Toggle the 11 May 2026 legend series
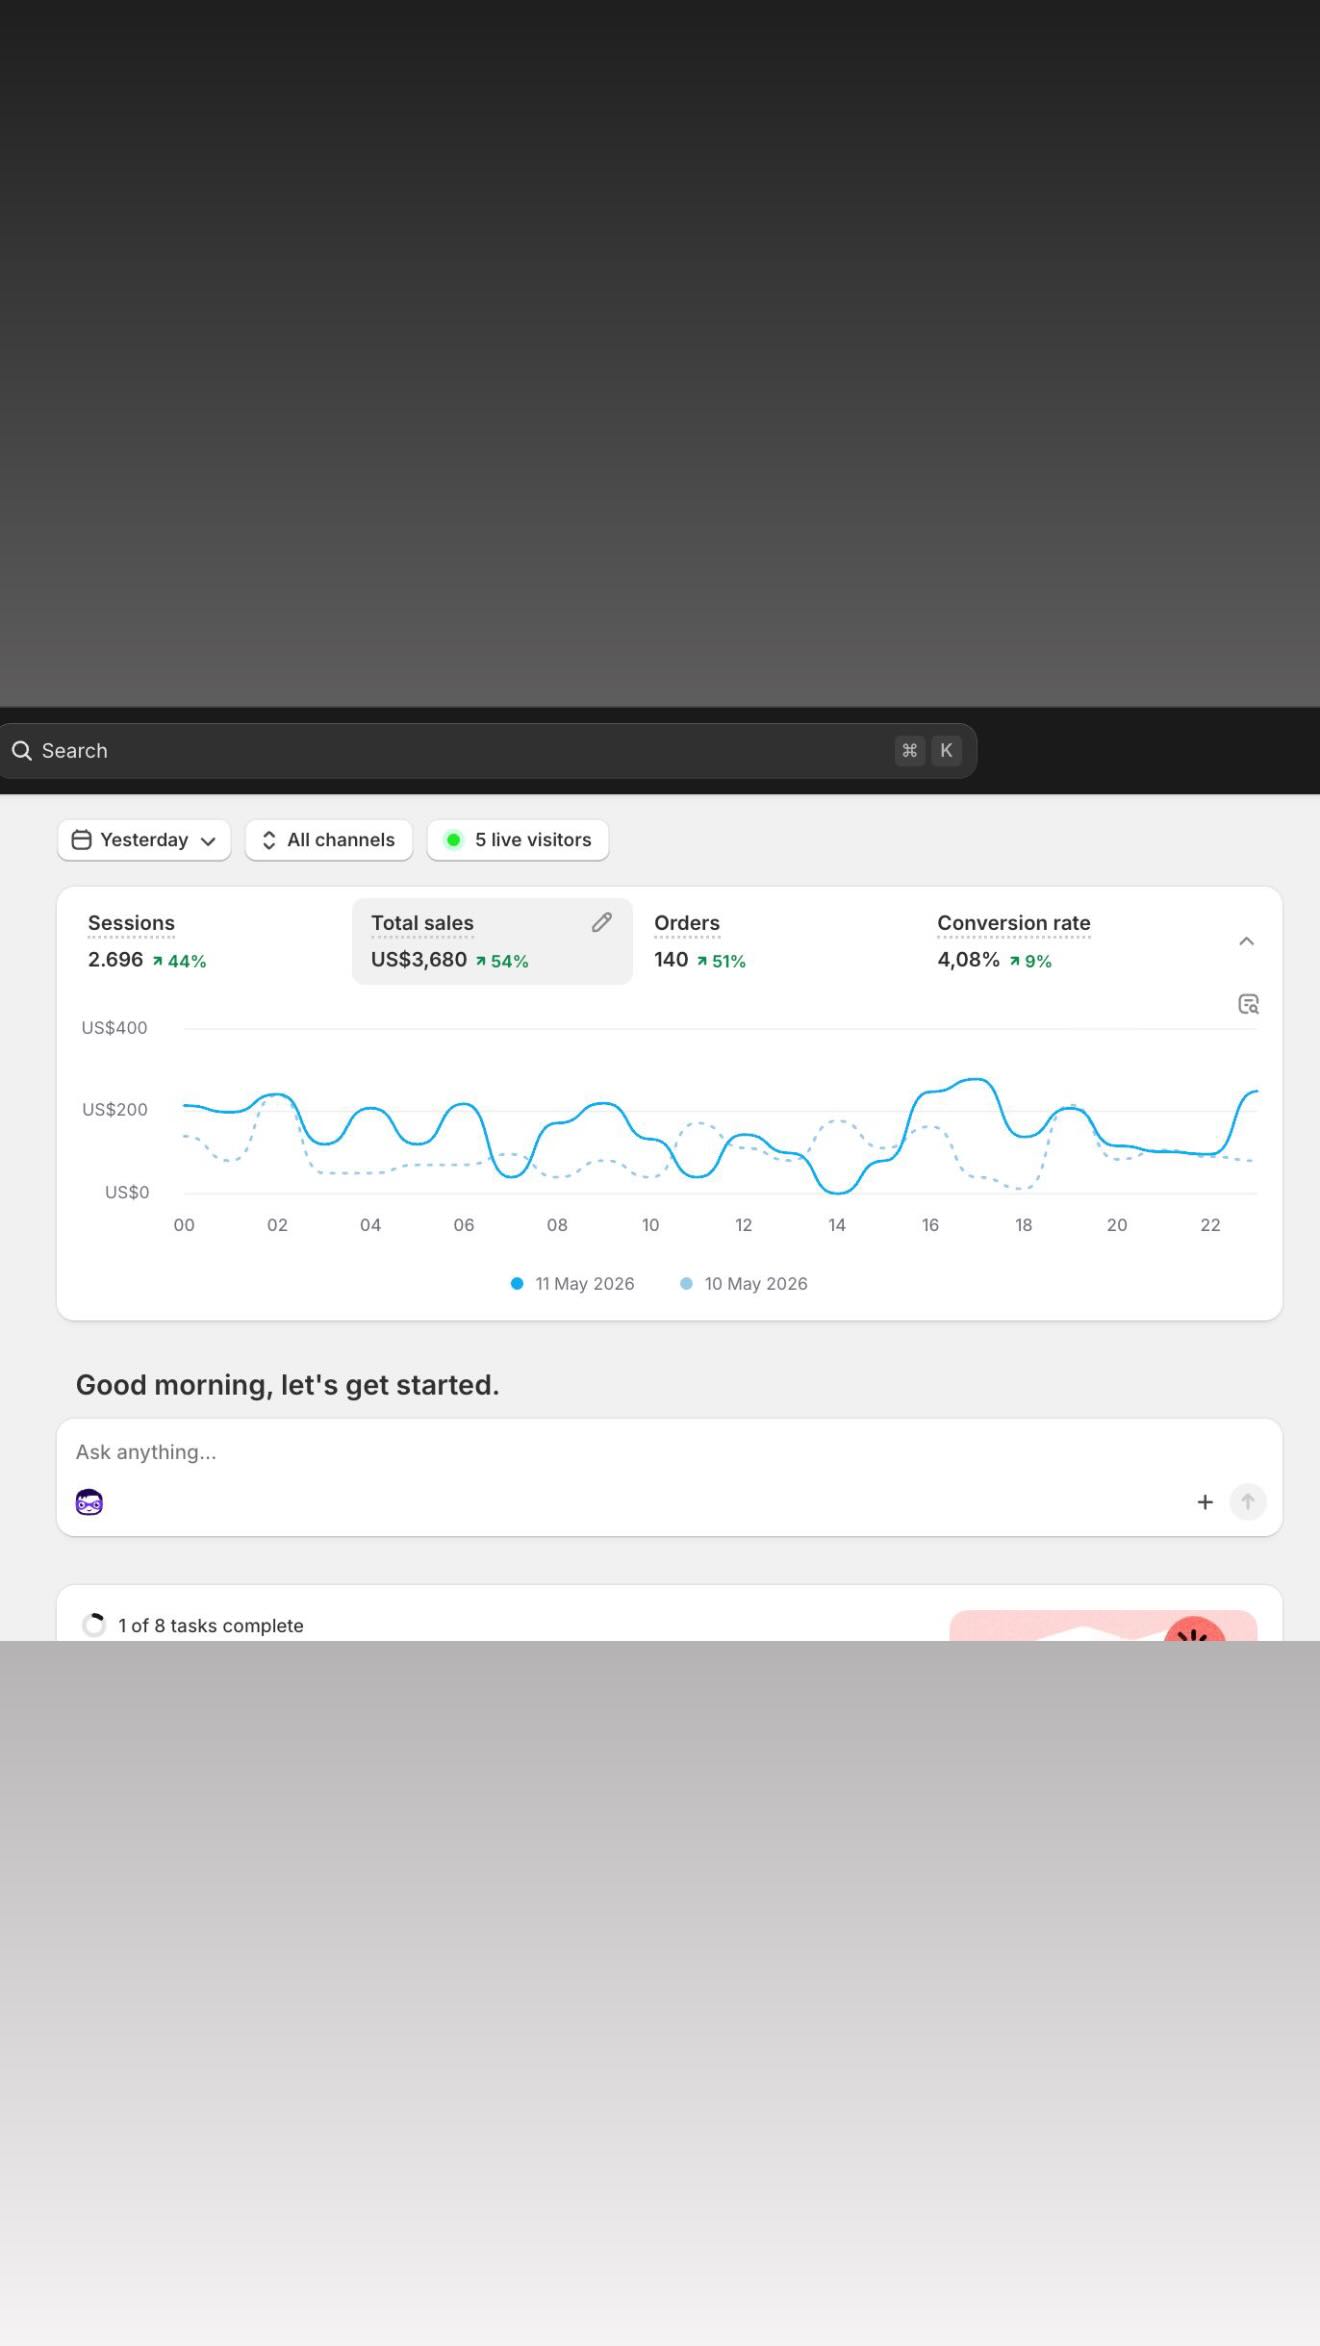Viewport: 1320px width, 2346px height. pyautogui.click(x=573, y=1284)
